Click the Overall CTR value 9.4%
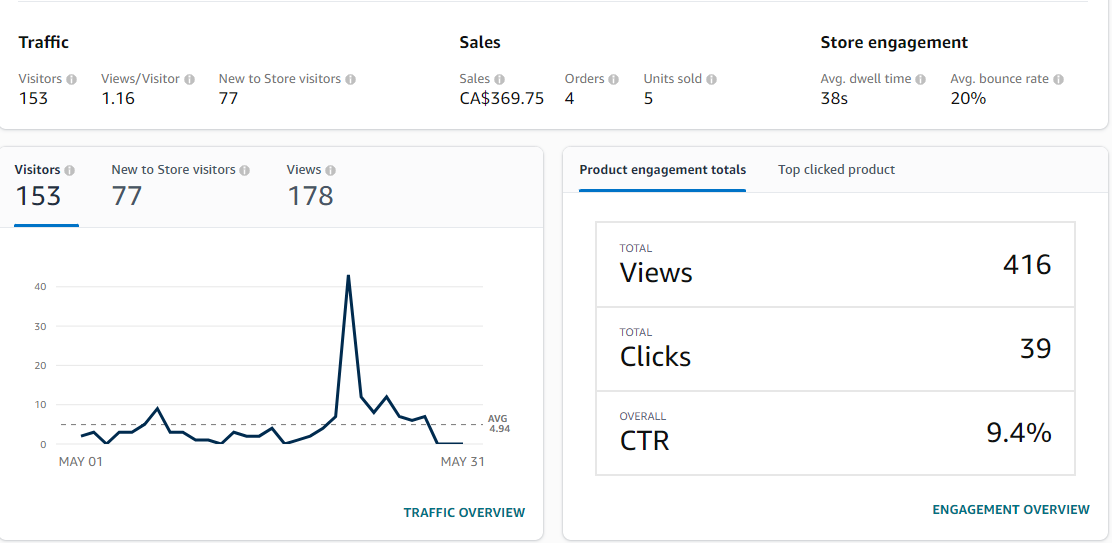Image resolution: width=1112 pixels, height=543 pixels. click(1019, 432)
